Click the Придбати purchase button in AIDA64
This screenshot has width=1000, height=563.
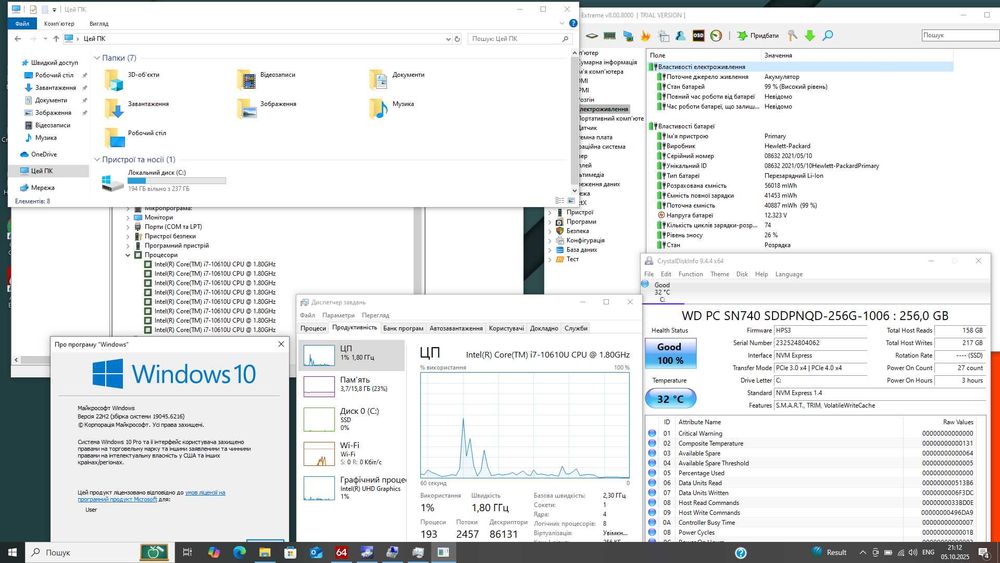(758, 36)
